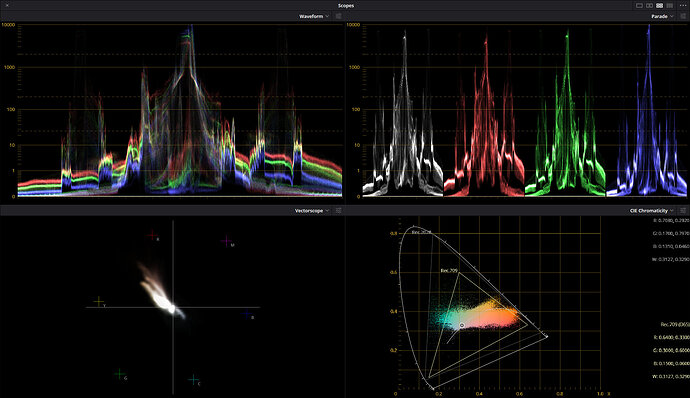Image resolution: width=690 pixels, height=398 pixels.
Task: Open the Parade scope settings icon
Action: [683, 16]
